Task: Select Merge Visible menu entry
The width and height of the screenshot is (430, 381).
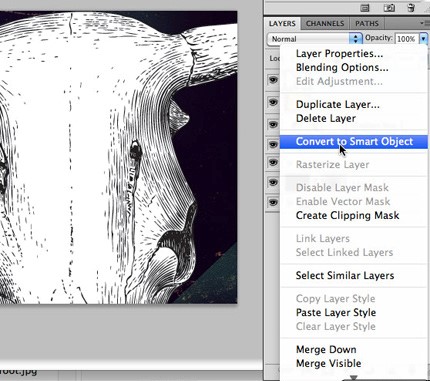Action: tap(354, 363)
